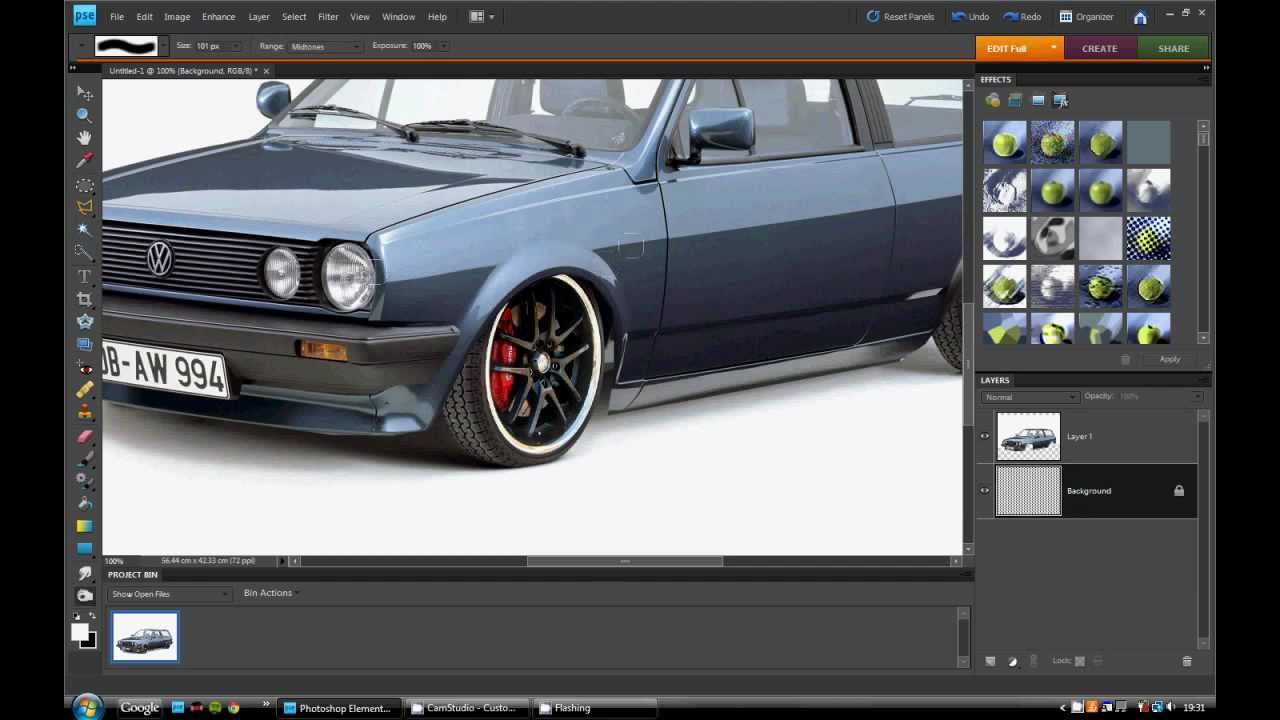Delete layer using trash icon
This screenshot has height=720, width=1280.
point(1187,661)
